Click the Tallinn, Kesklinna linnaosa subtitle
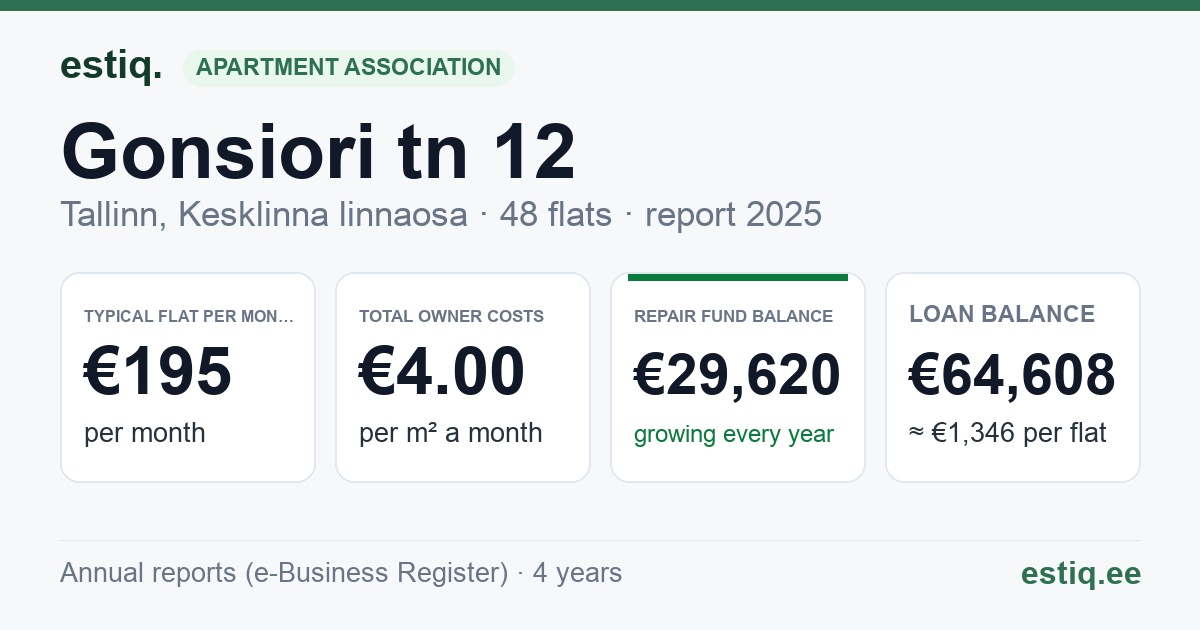The height and width of the screenshot is (630, 1200). click(x=441, y=214)
